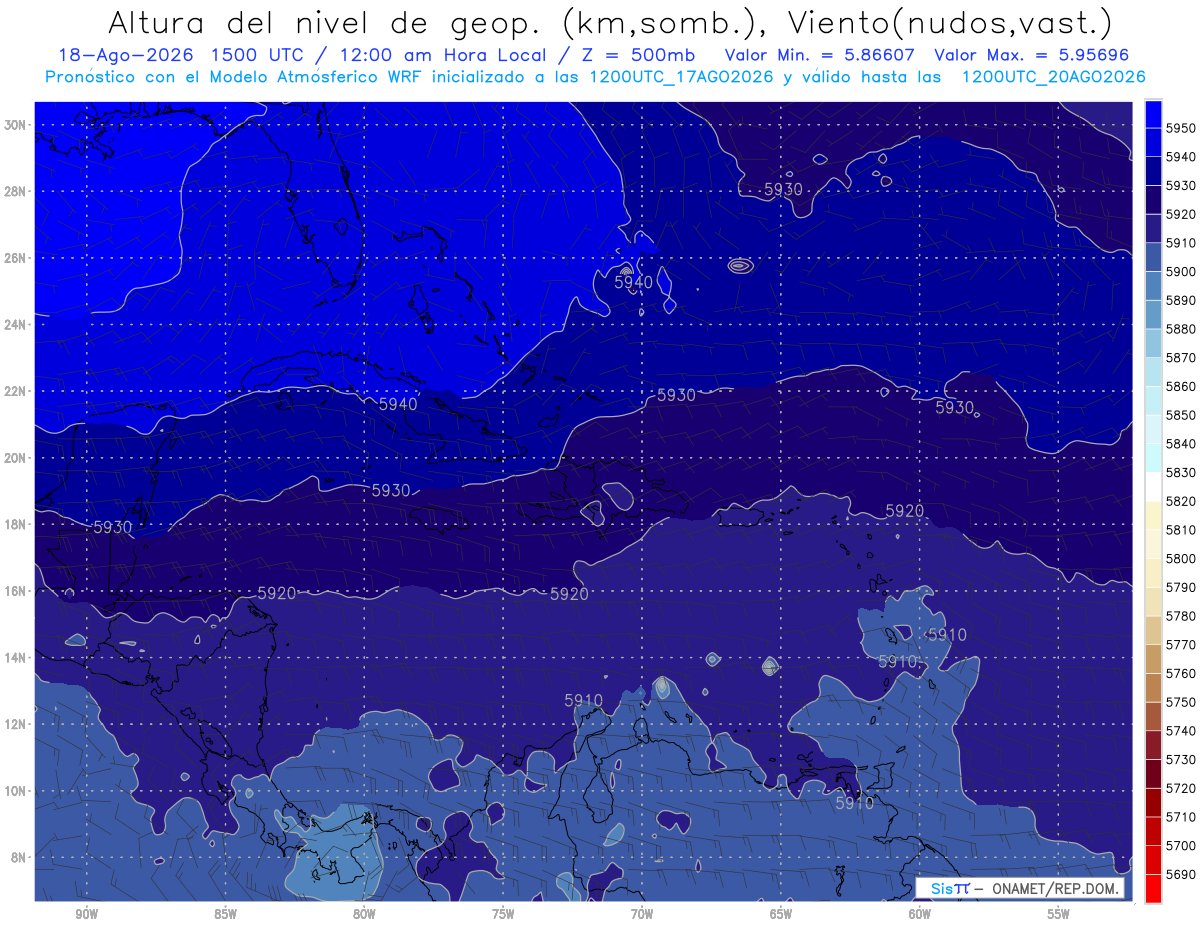Click the 55W longitude axis label
This screenshot has height=927, width=1200.
coord(1059,914)
